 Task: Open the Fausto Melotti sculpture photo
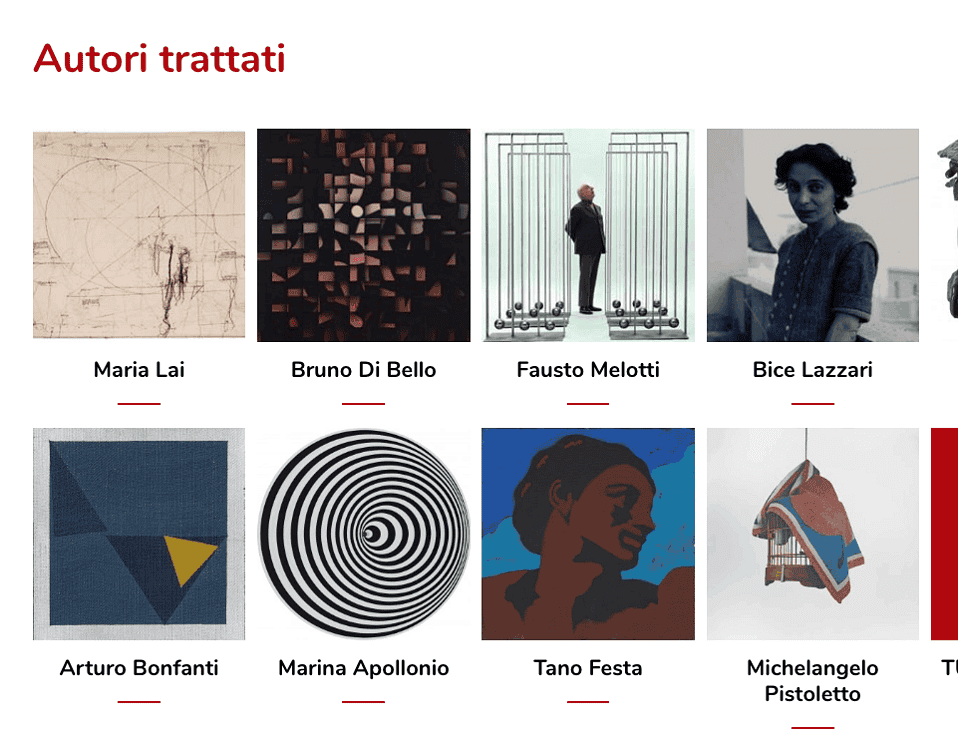pos(588,235)
